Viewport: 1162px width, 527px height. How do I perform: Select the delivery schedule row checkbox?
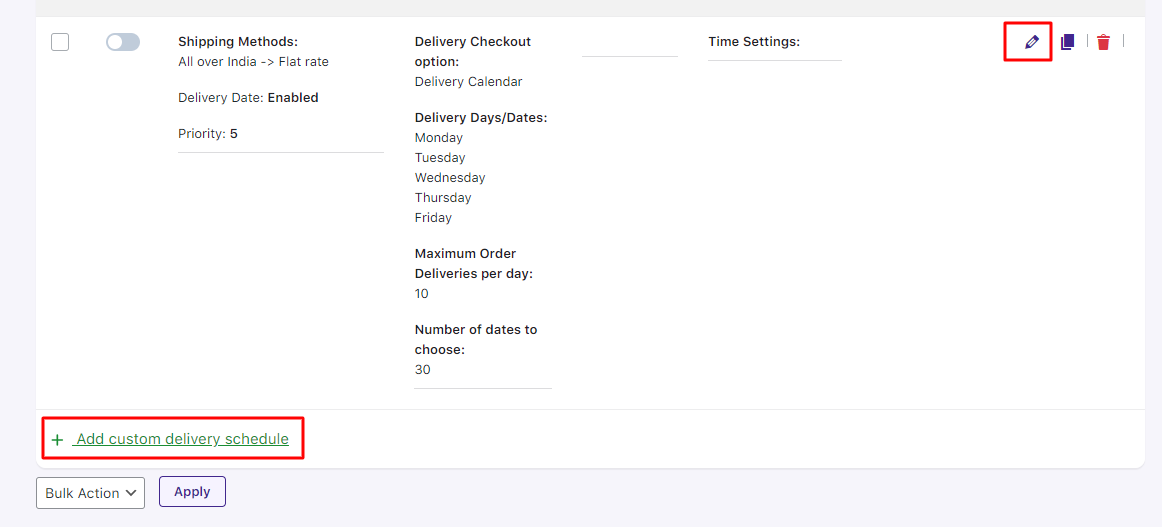click(60, 42)
